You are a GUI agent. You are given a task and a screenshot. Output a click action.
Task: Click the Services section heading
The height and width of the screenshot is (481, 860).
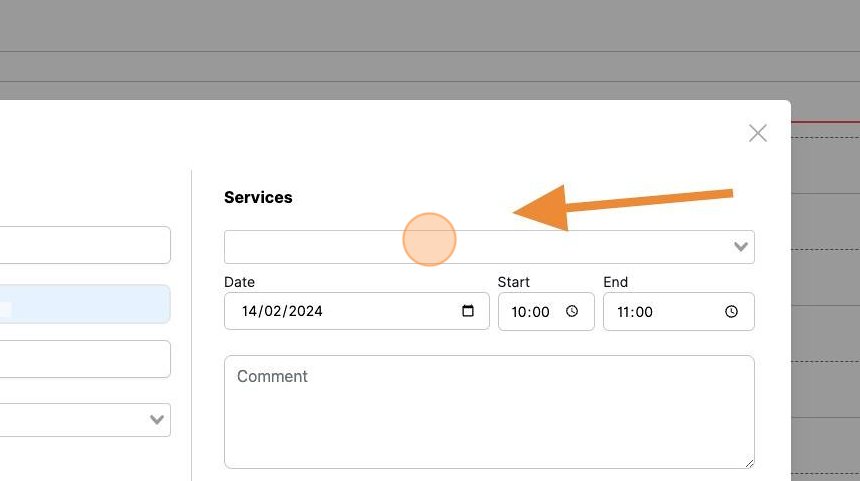258,197
